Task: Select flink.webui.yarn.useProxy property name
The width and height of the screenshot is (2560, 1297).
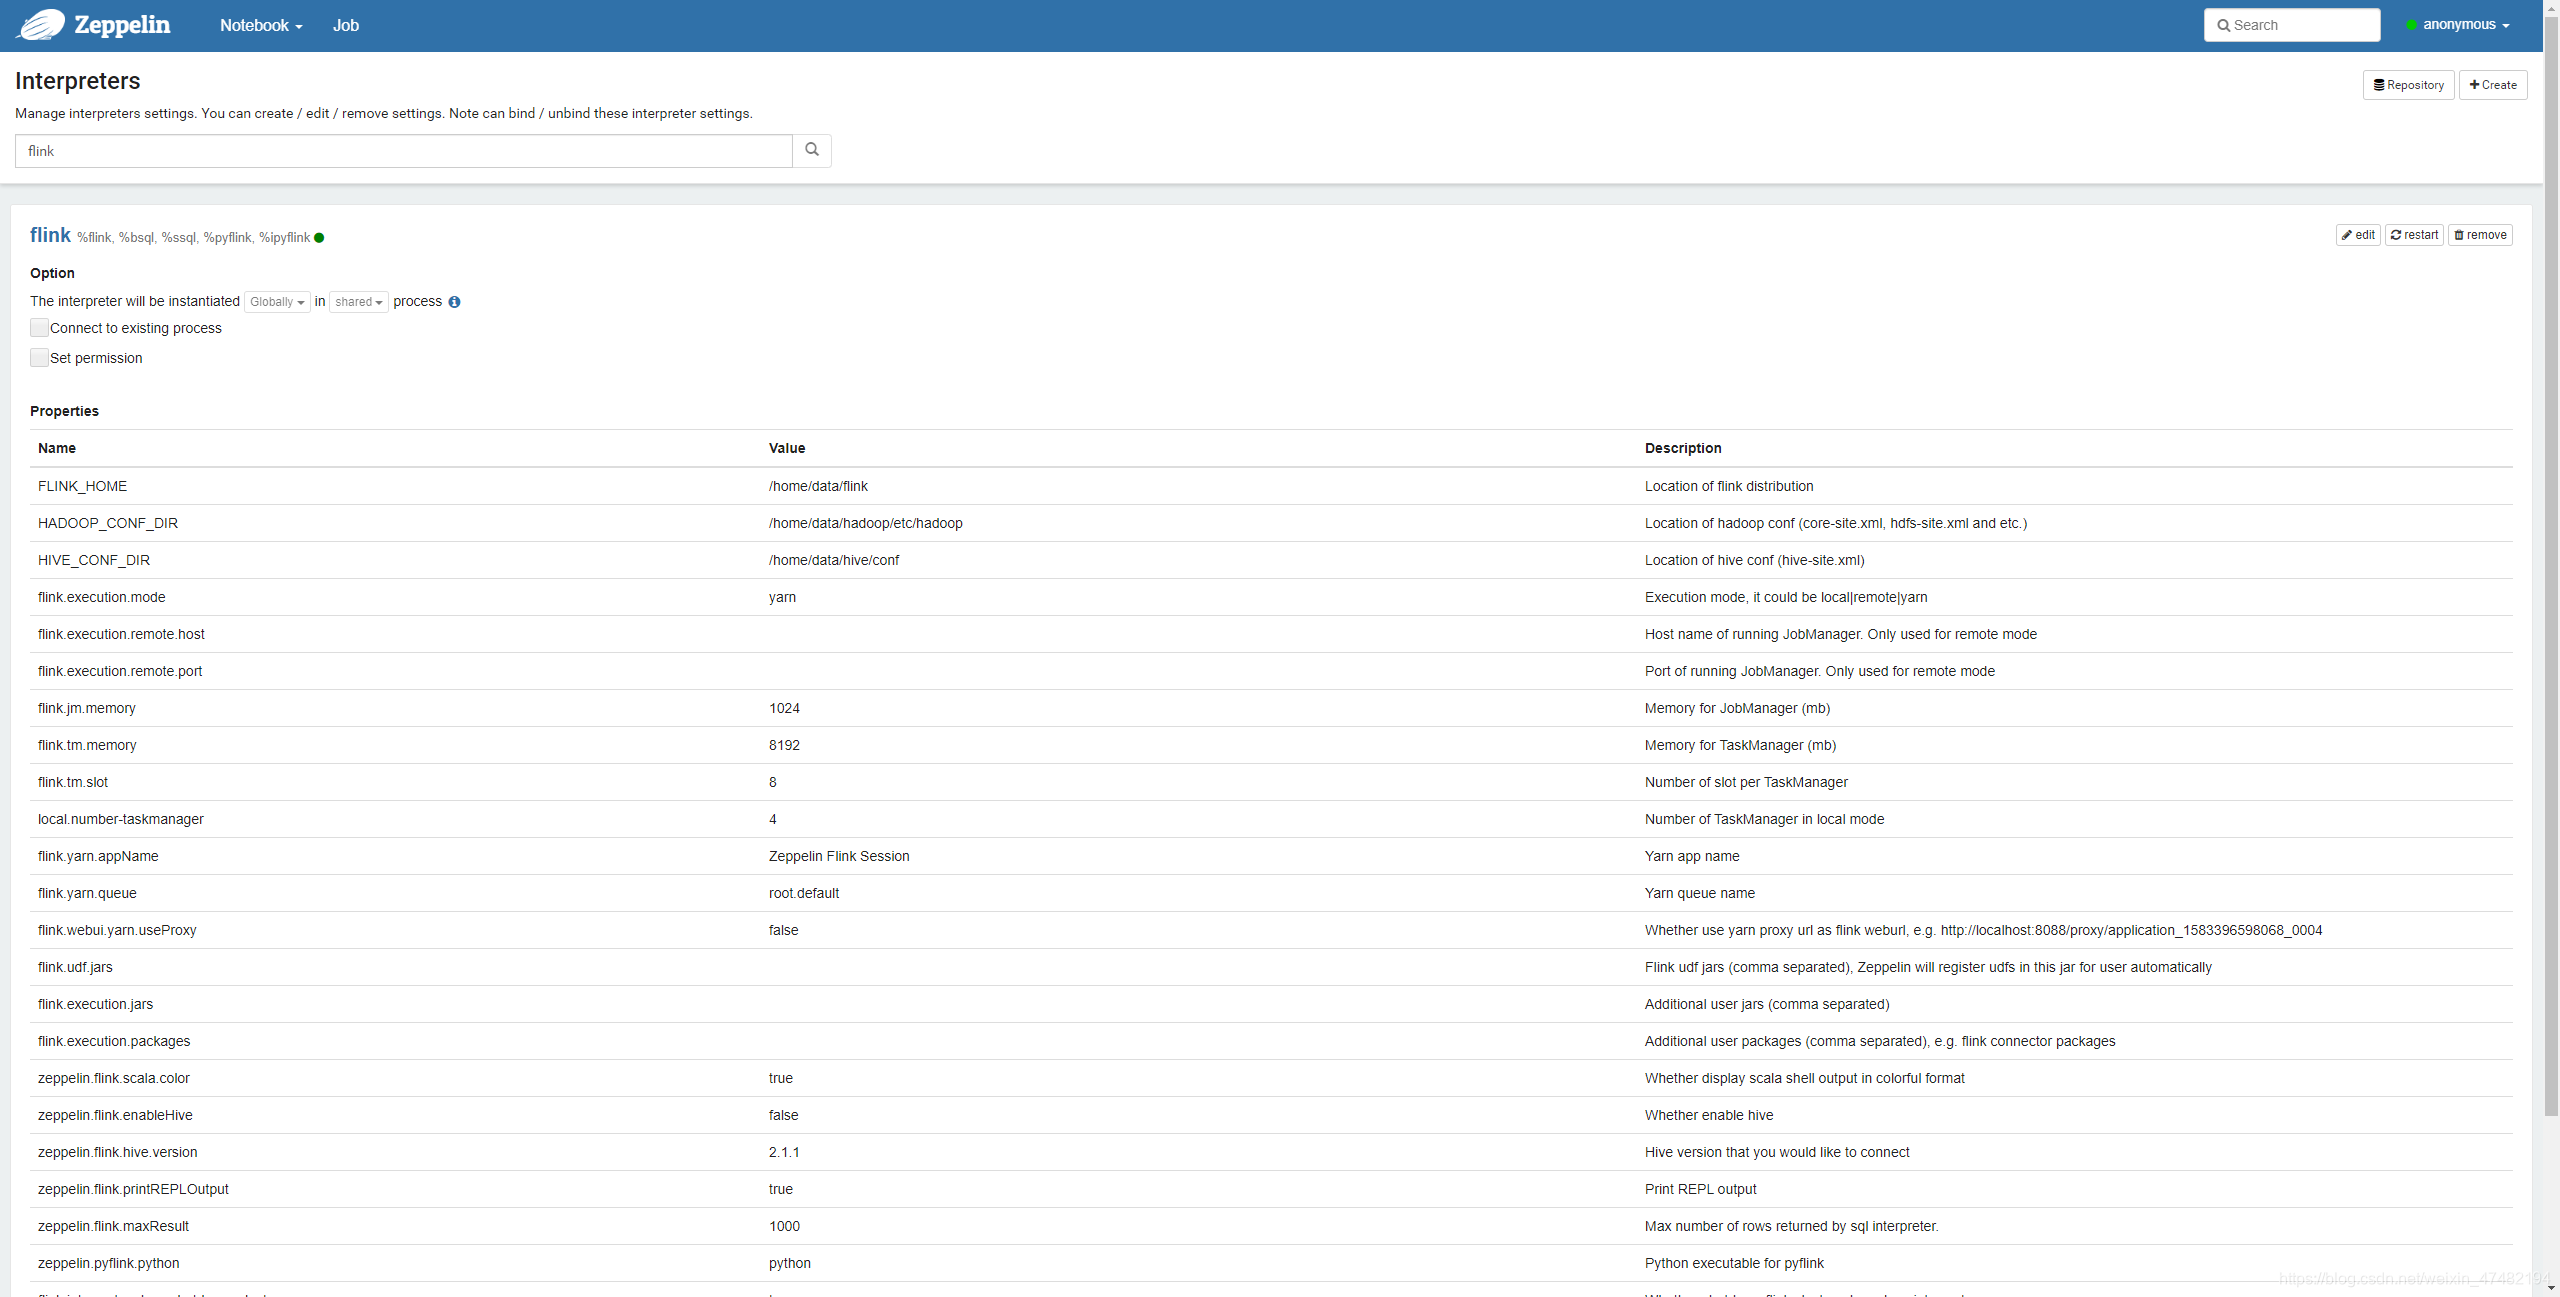Action: (117, 930)
